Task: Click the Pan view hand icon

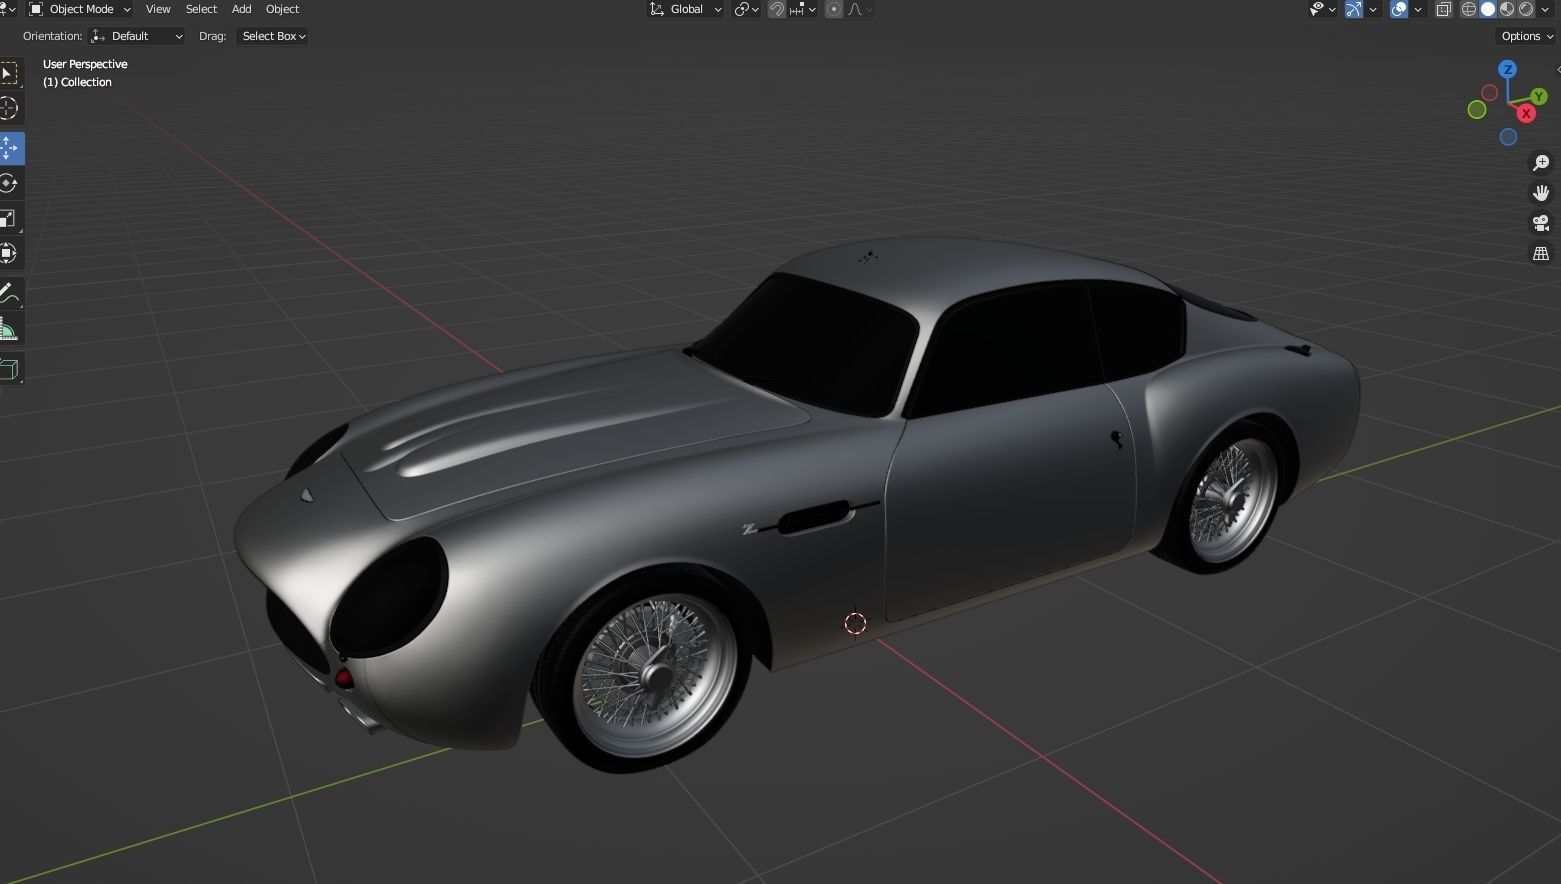Action: (1541, 192)
